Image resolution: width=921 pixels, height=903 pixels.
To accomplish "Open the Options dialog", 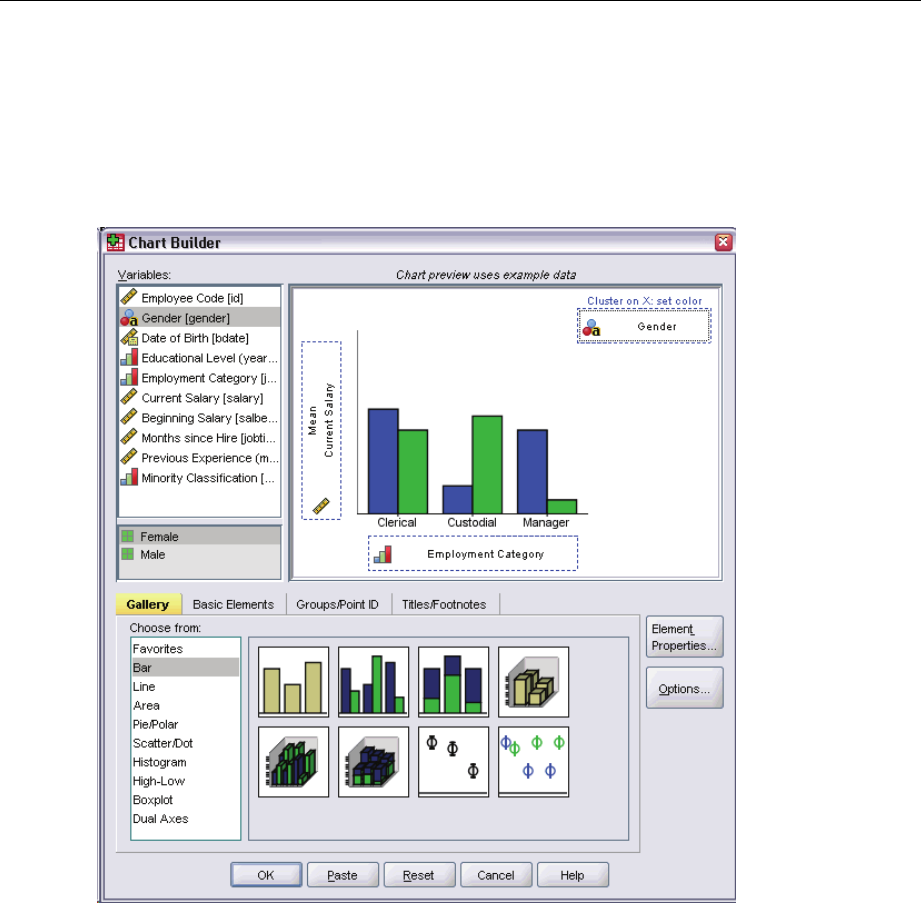I will click(x=684, y=688).
